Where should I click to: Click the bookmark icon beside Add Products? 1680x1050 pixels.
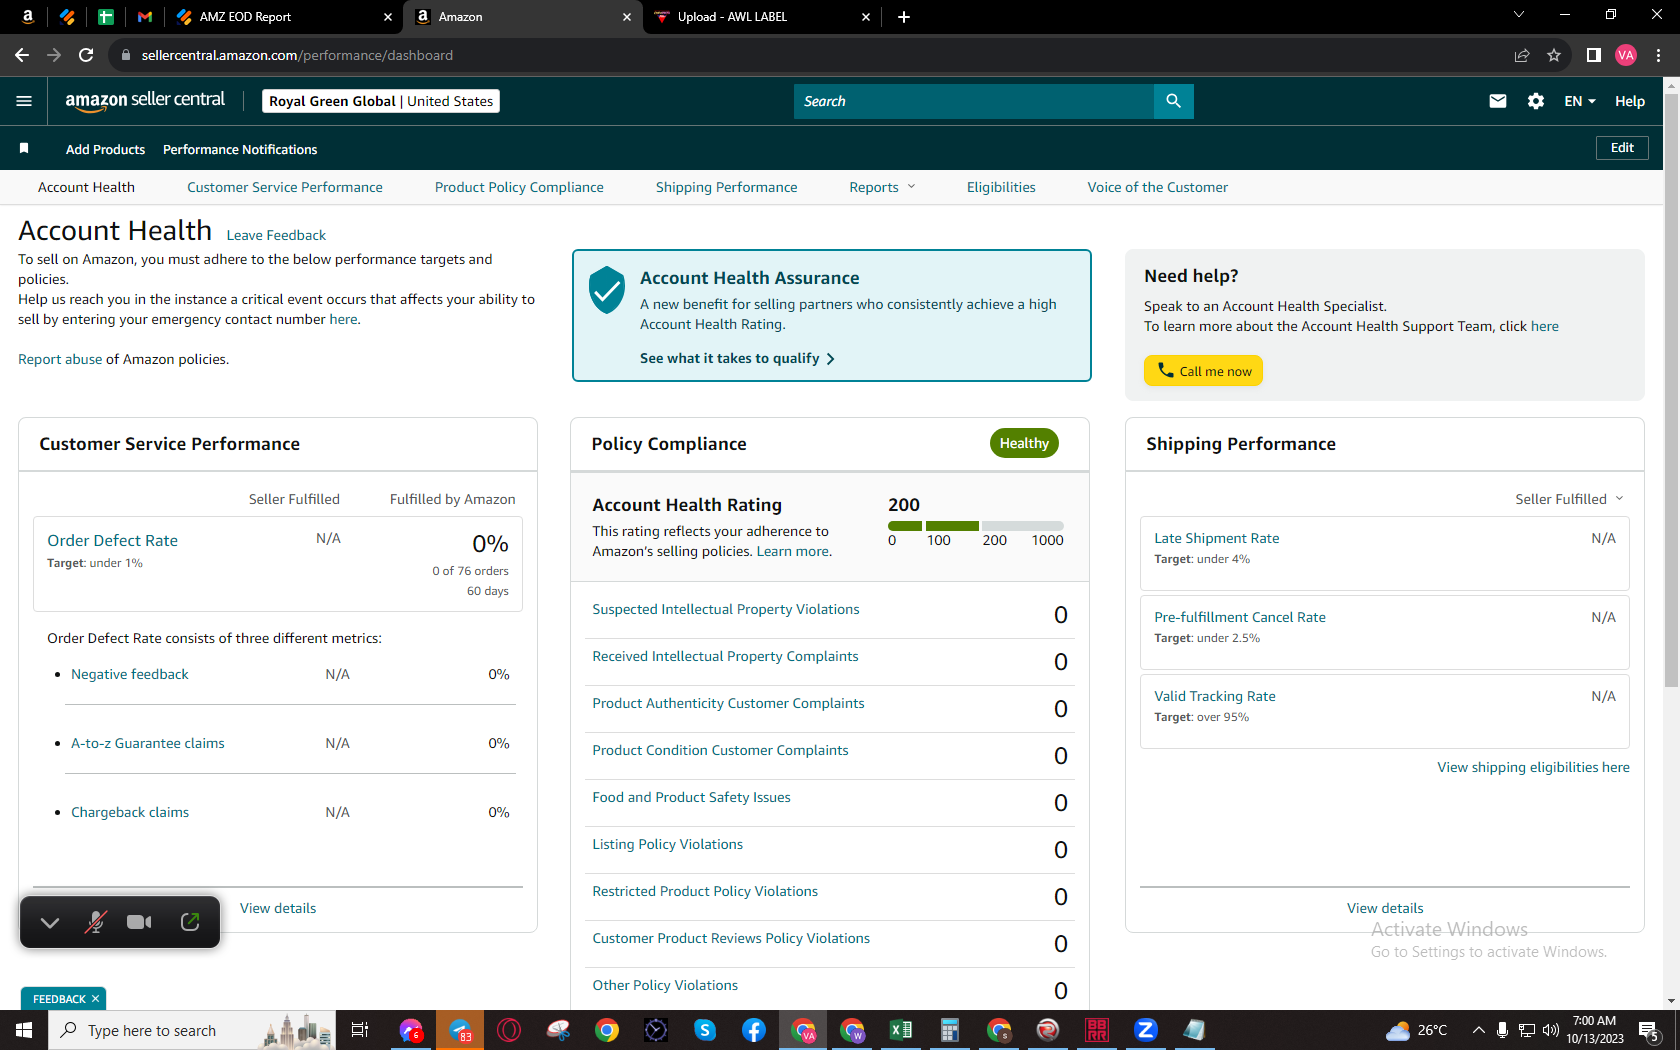click(x=24, y=149)
